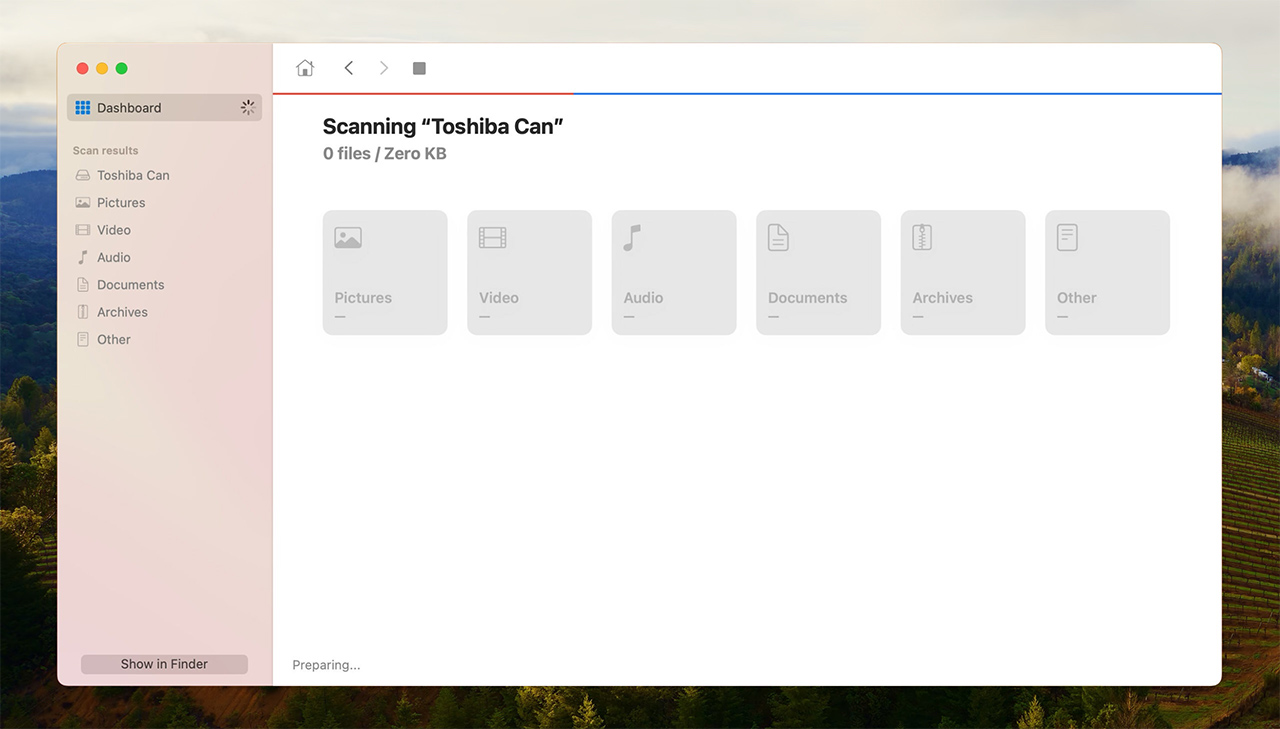The image size is (1280, 729).
Task: Click the Pictures category tile
Action: [385, 272]
